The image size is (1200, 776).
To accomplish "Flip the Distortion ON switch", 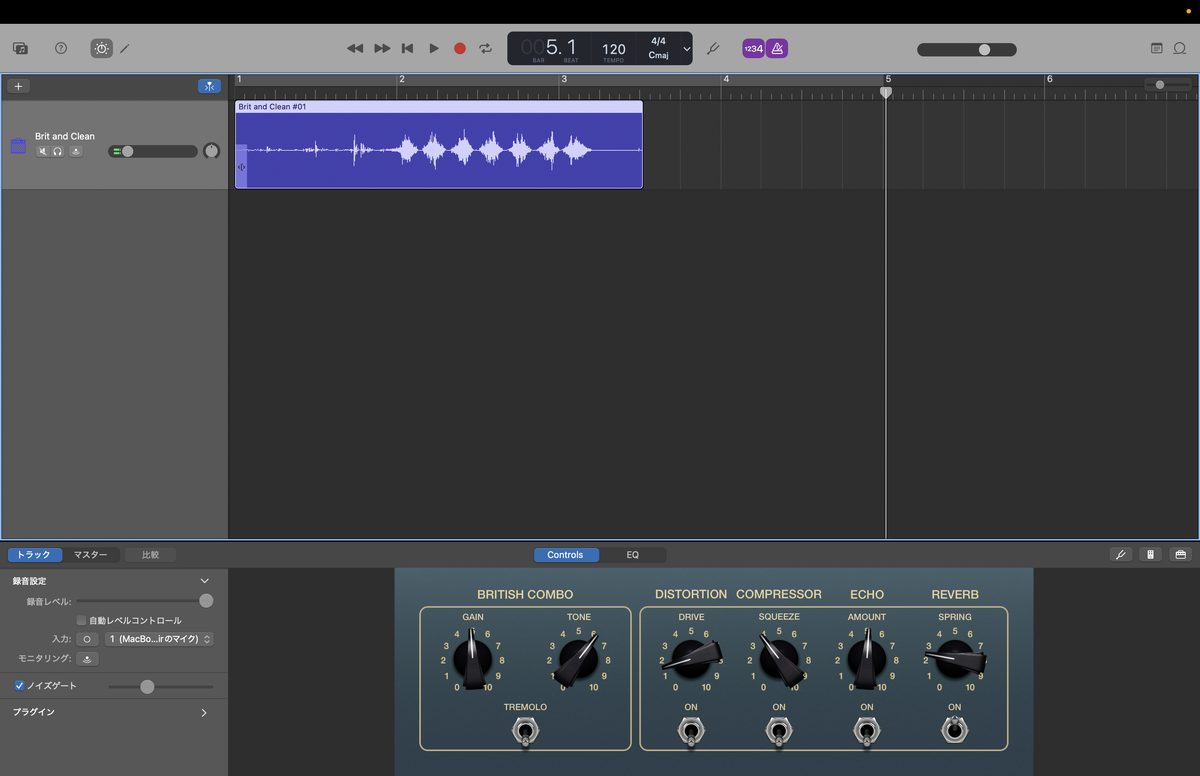I will pyautogui.click(x=691, y=732).
